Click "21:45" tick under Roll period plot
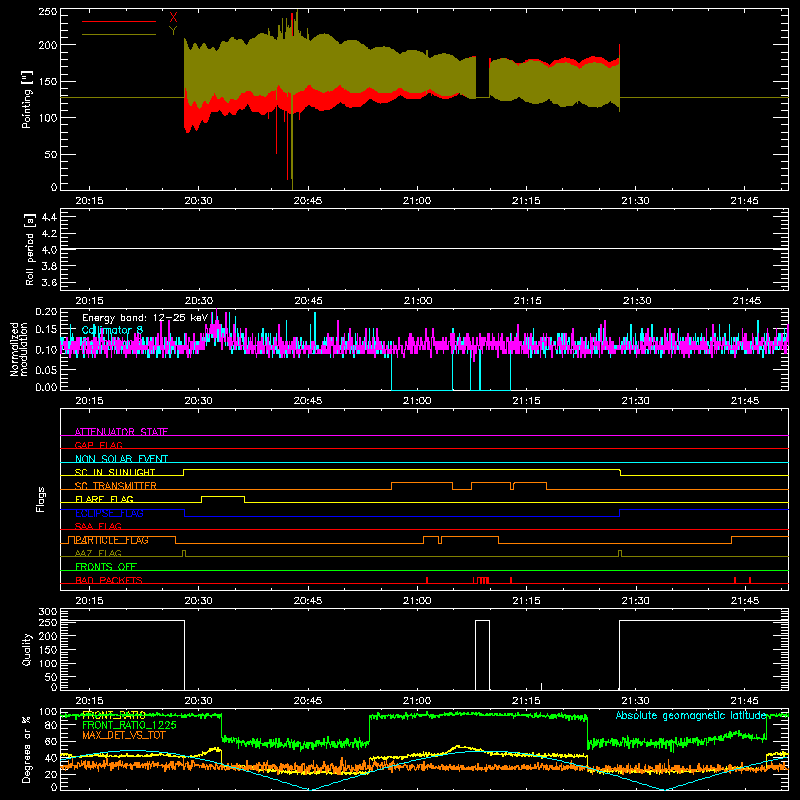The image size is (800, 800). pyautogui.click(x=746, y=301)
